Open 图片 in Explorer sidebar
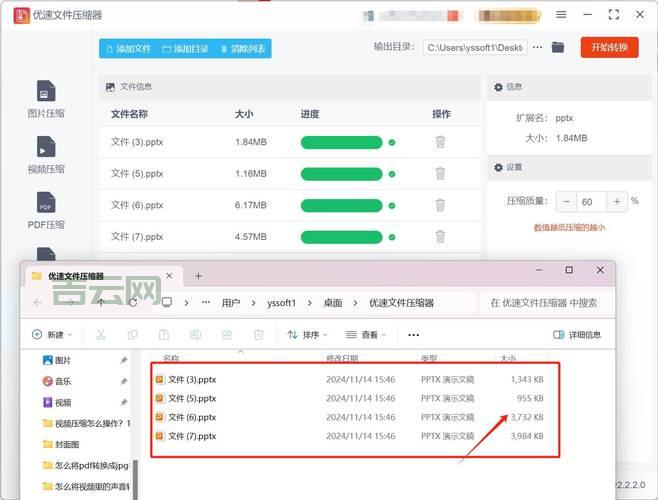This screenshot has width=658, height=500. pyautogui.click(x=57, y=360)
